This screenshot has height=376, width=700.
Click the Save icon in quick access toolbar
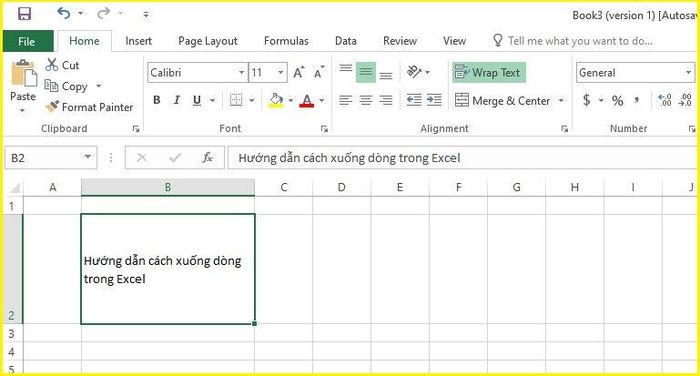coord(24,14)
